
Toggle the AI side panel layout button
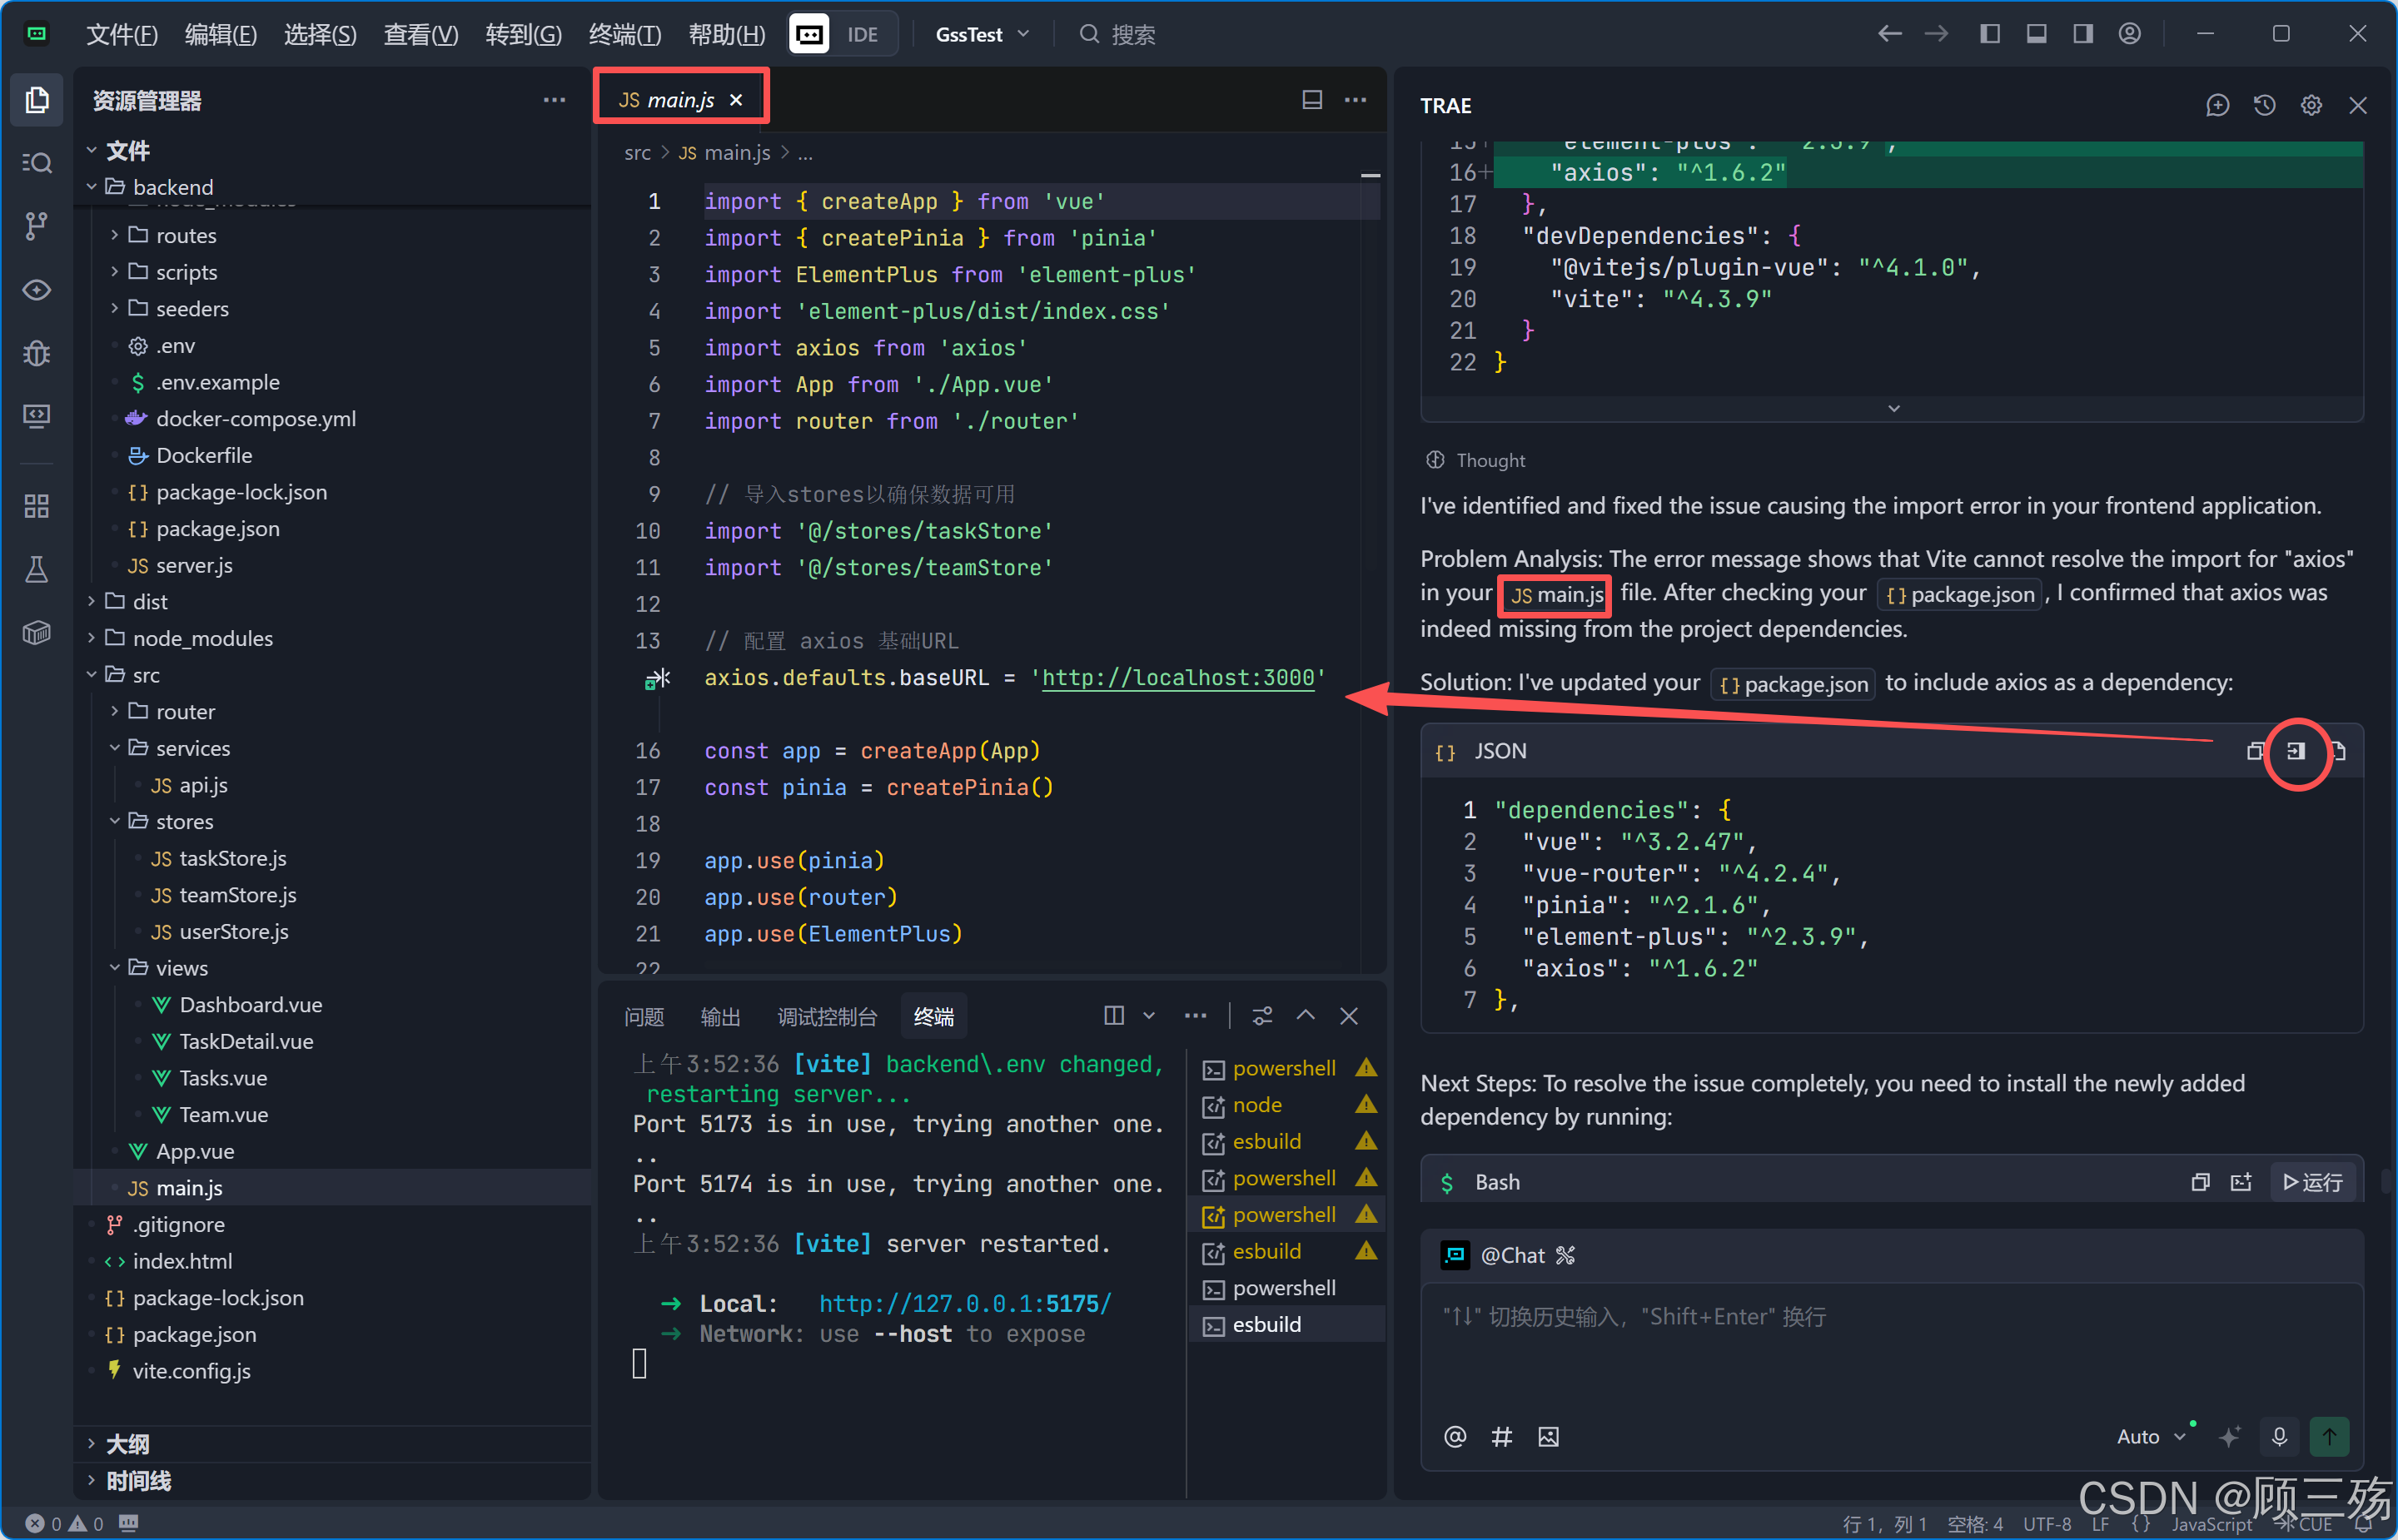pyautogui.click(x=2083, y=34)
